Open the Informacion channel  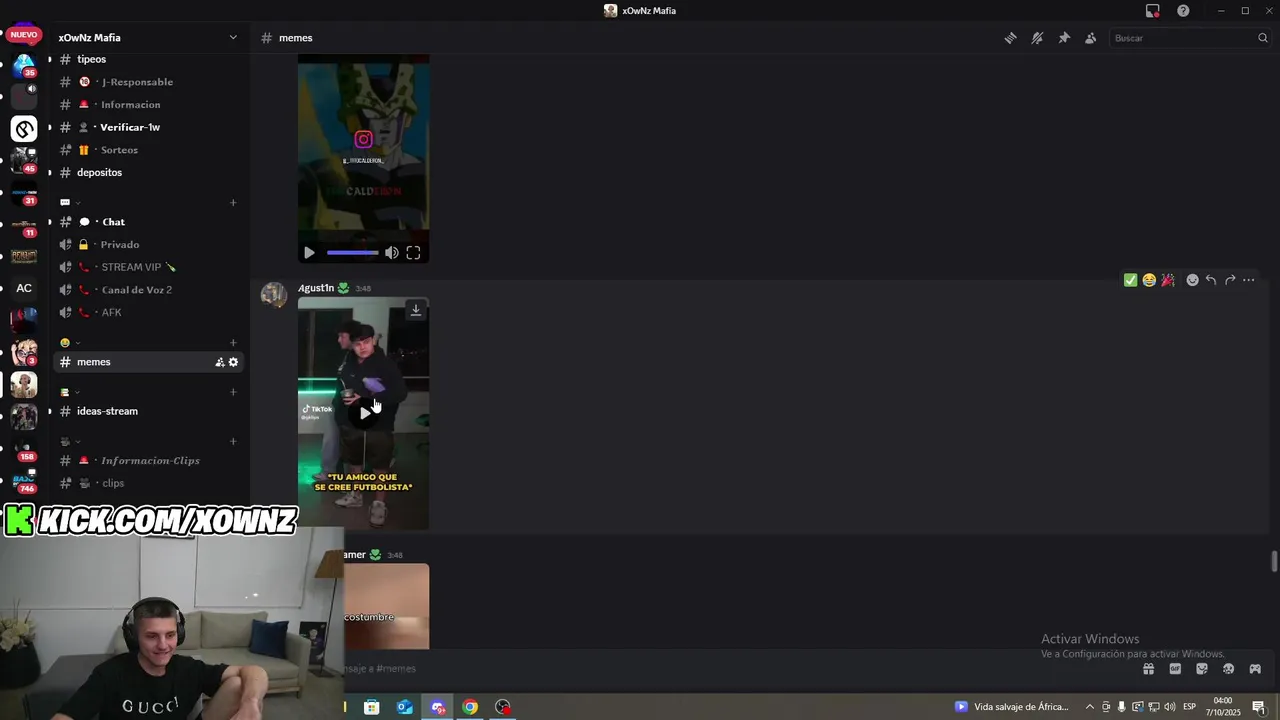(150, 105)
